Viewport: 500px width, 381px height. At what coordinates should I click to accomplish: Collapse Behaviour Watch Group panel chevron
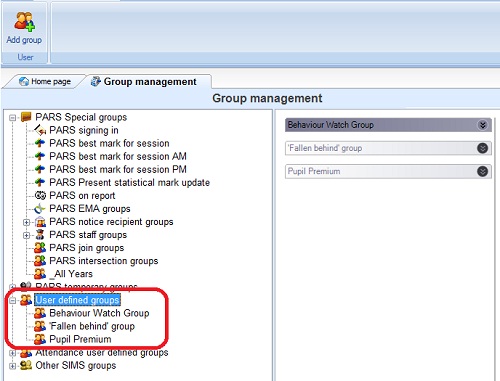[x=482, y=125]
